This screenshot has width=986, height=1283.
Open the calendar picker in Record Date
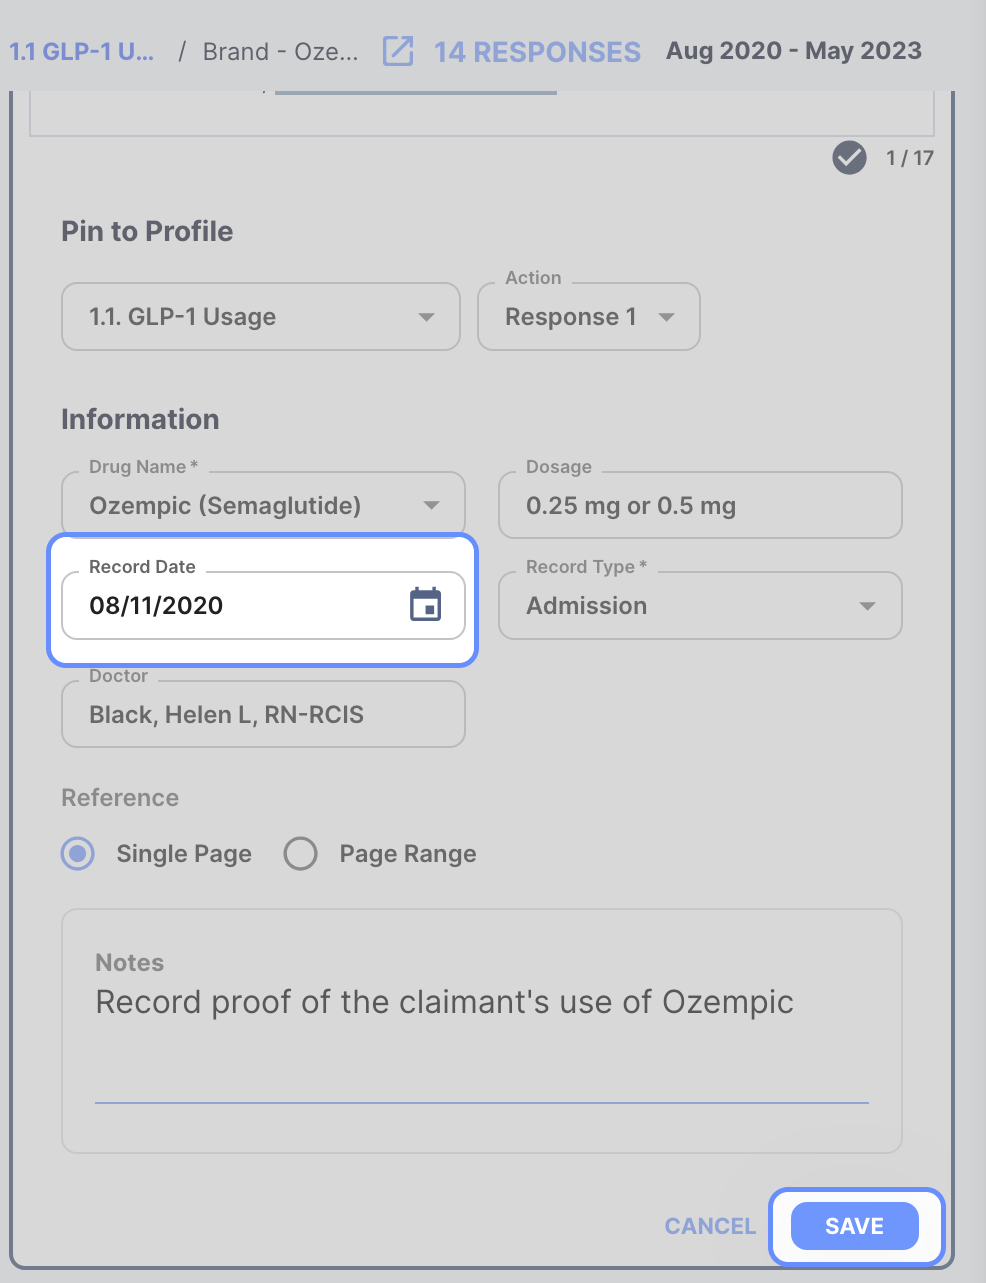pyautogui.click(x=425, y=604)
